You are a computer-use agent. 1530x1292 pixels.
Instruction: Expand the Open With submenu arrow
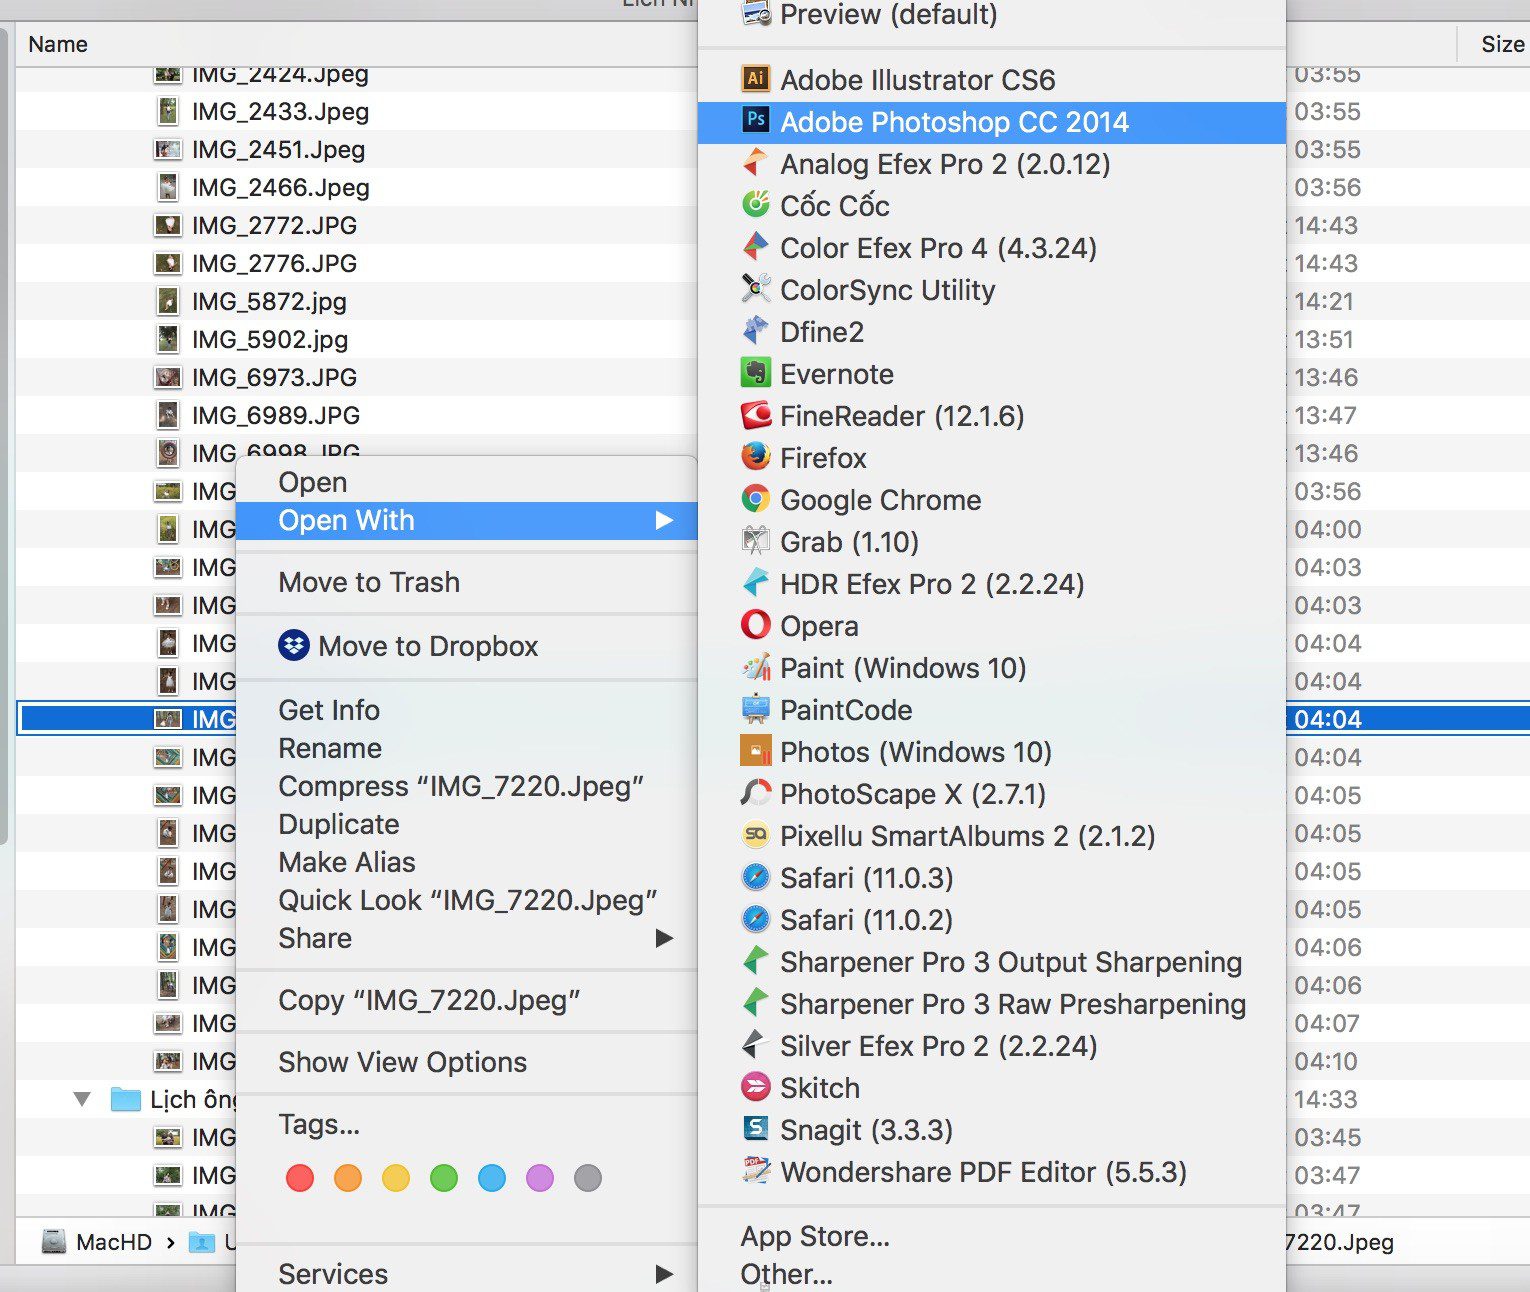click(x=664, y=520)
